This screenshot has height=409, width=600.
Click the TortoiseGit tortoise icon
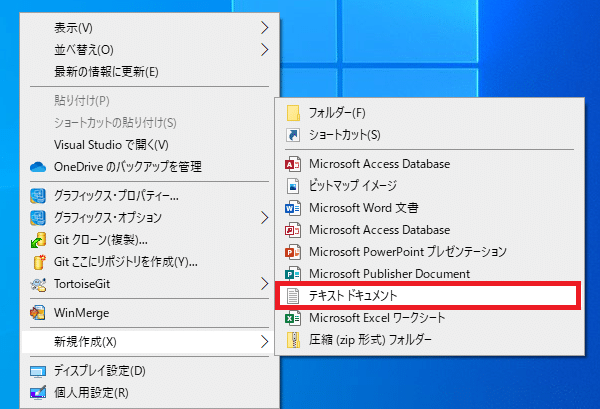click(38, 284)
